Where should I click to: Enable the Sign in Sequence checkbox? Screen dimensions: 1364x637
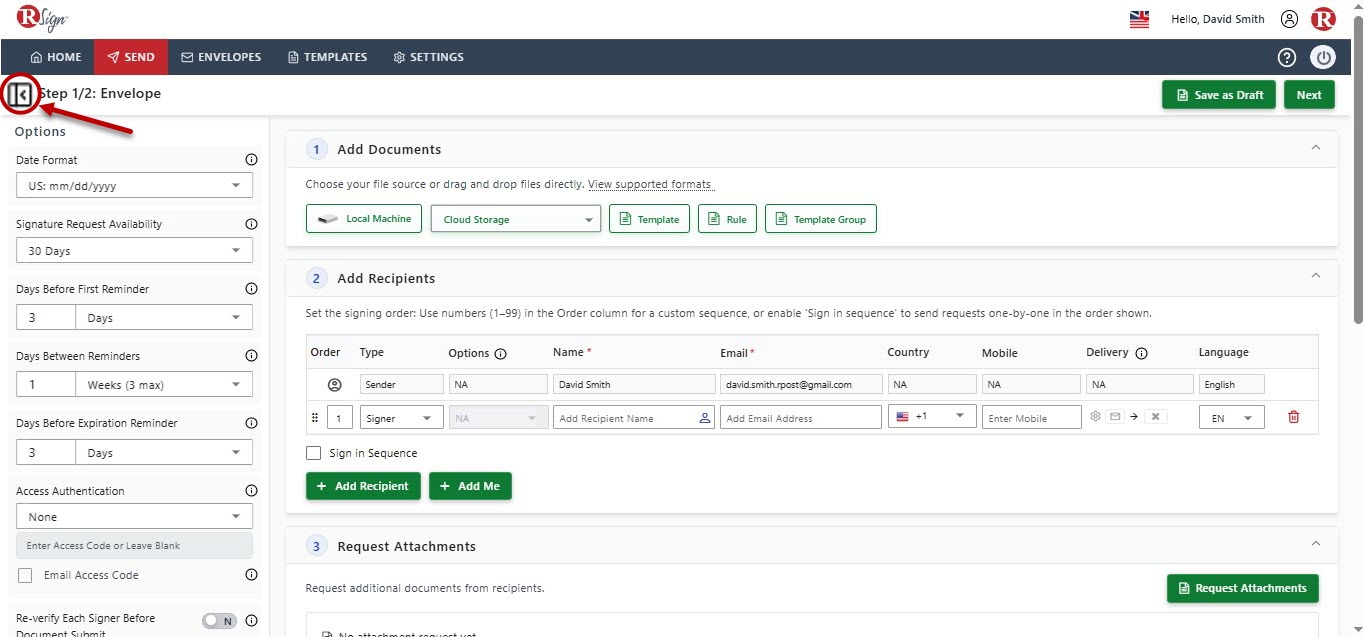pos(314,453)
